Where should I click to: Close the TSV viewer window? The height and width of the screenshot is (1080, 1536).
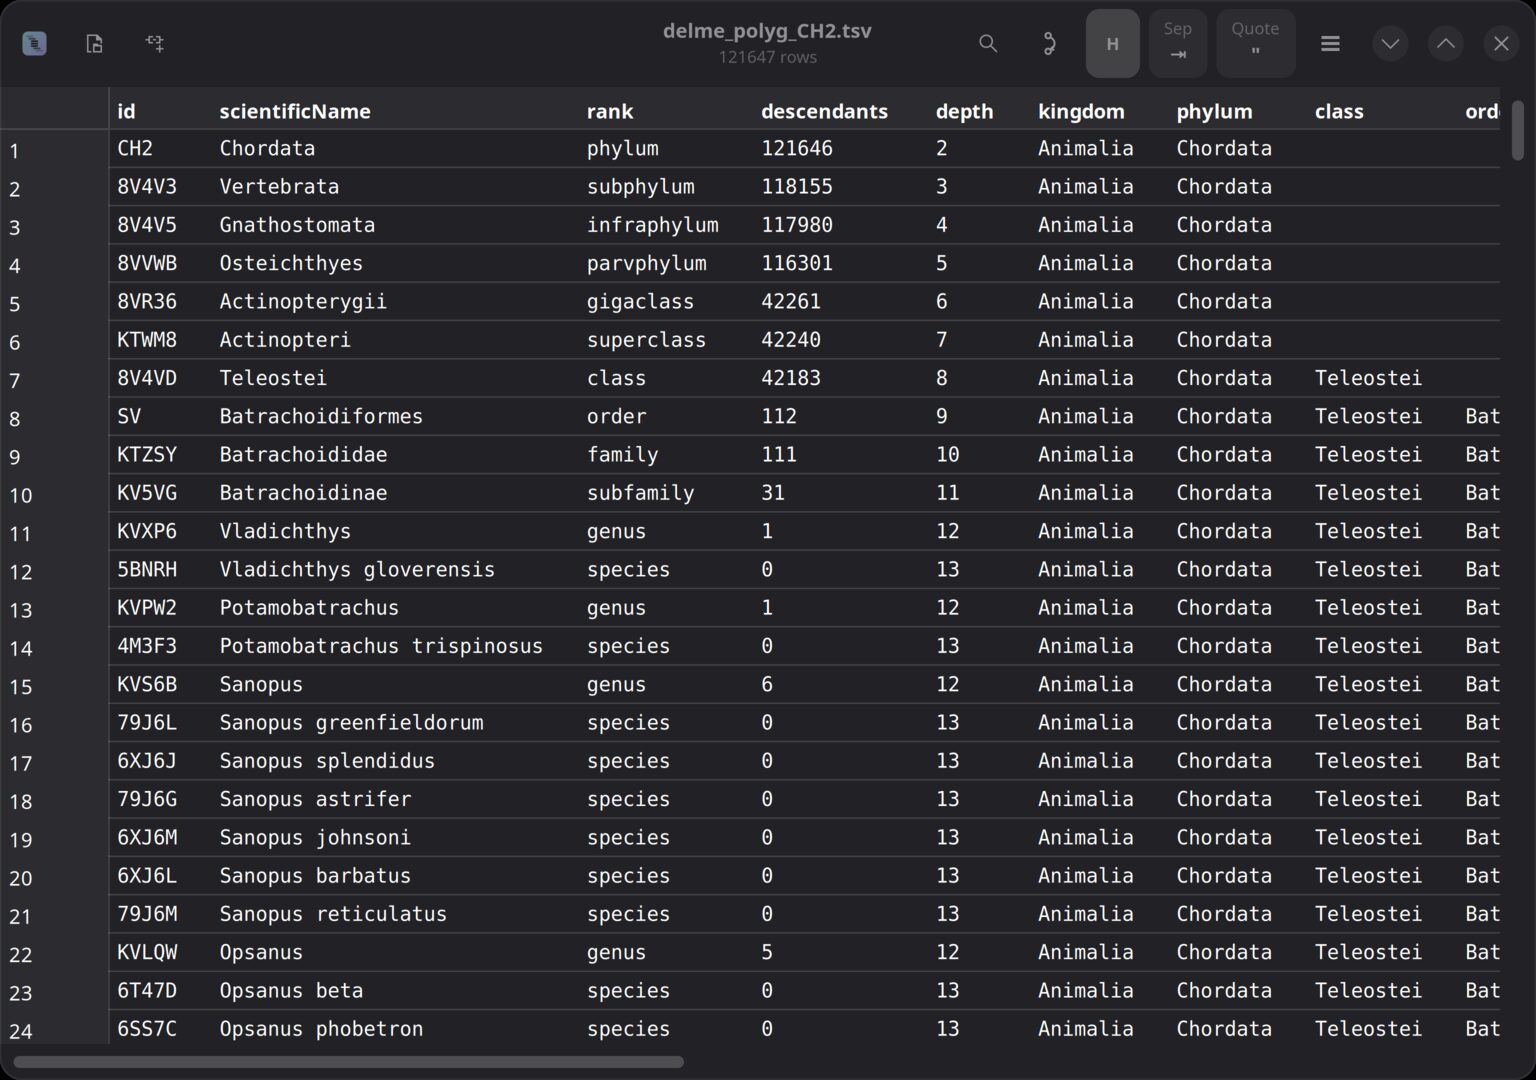tap(1501, 43)
